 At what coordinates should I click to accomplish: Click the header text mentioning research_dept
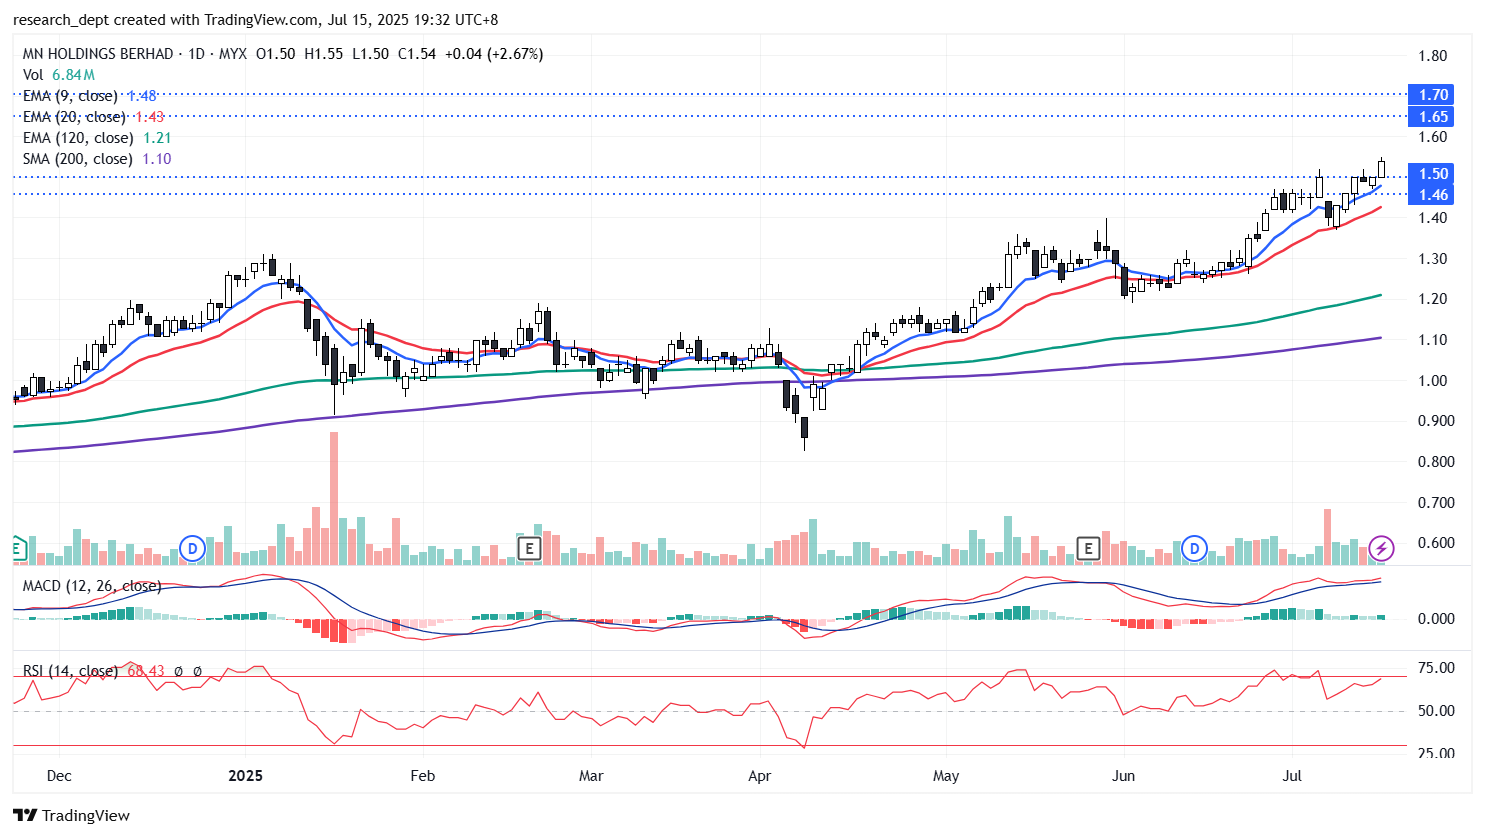tap(255, 20)
